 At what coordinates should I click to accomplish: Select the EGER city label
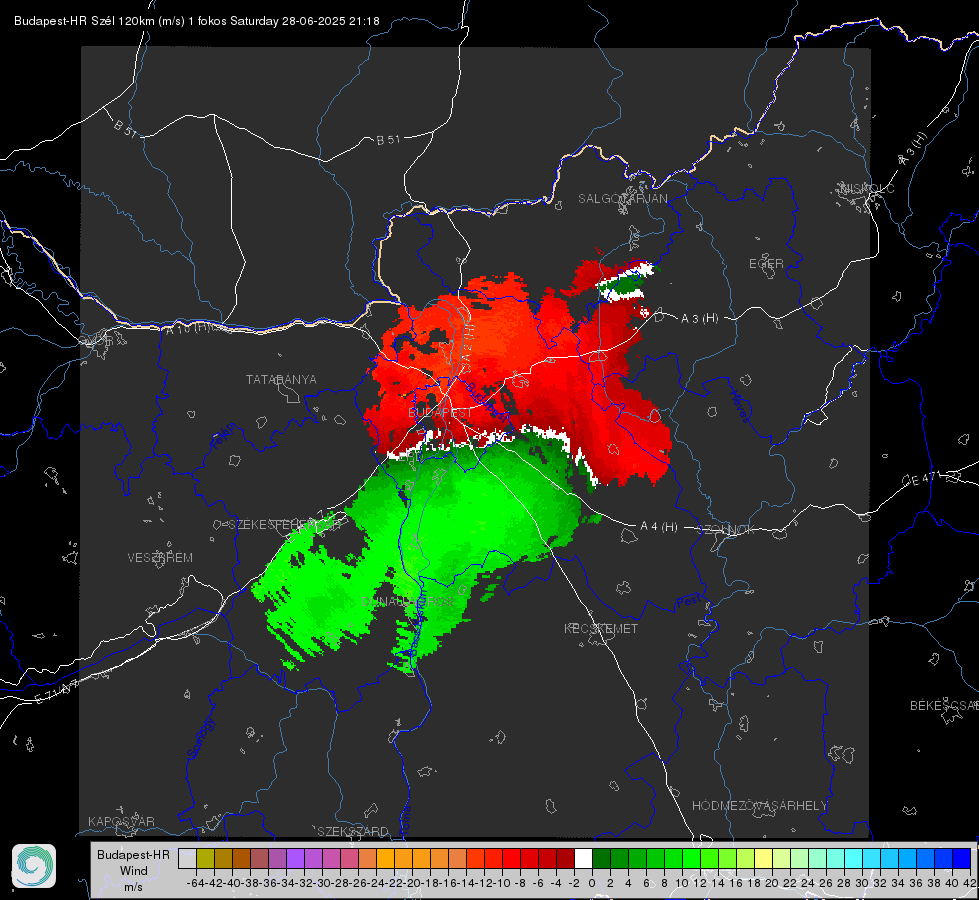(x=766, y=264)
